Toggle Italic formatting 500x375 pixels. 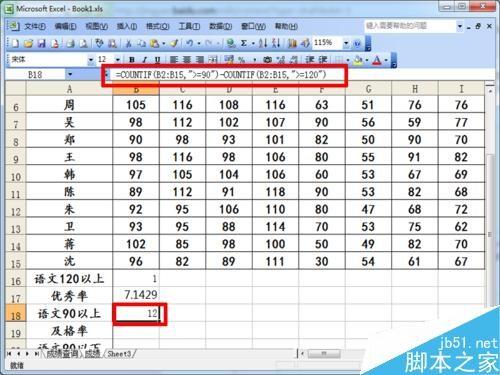(x=145, y=60)
